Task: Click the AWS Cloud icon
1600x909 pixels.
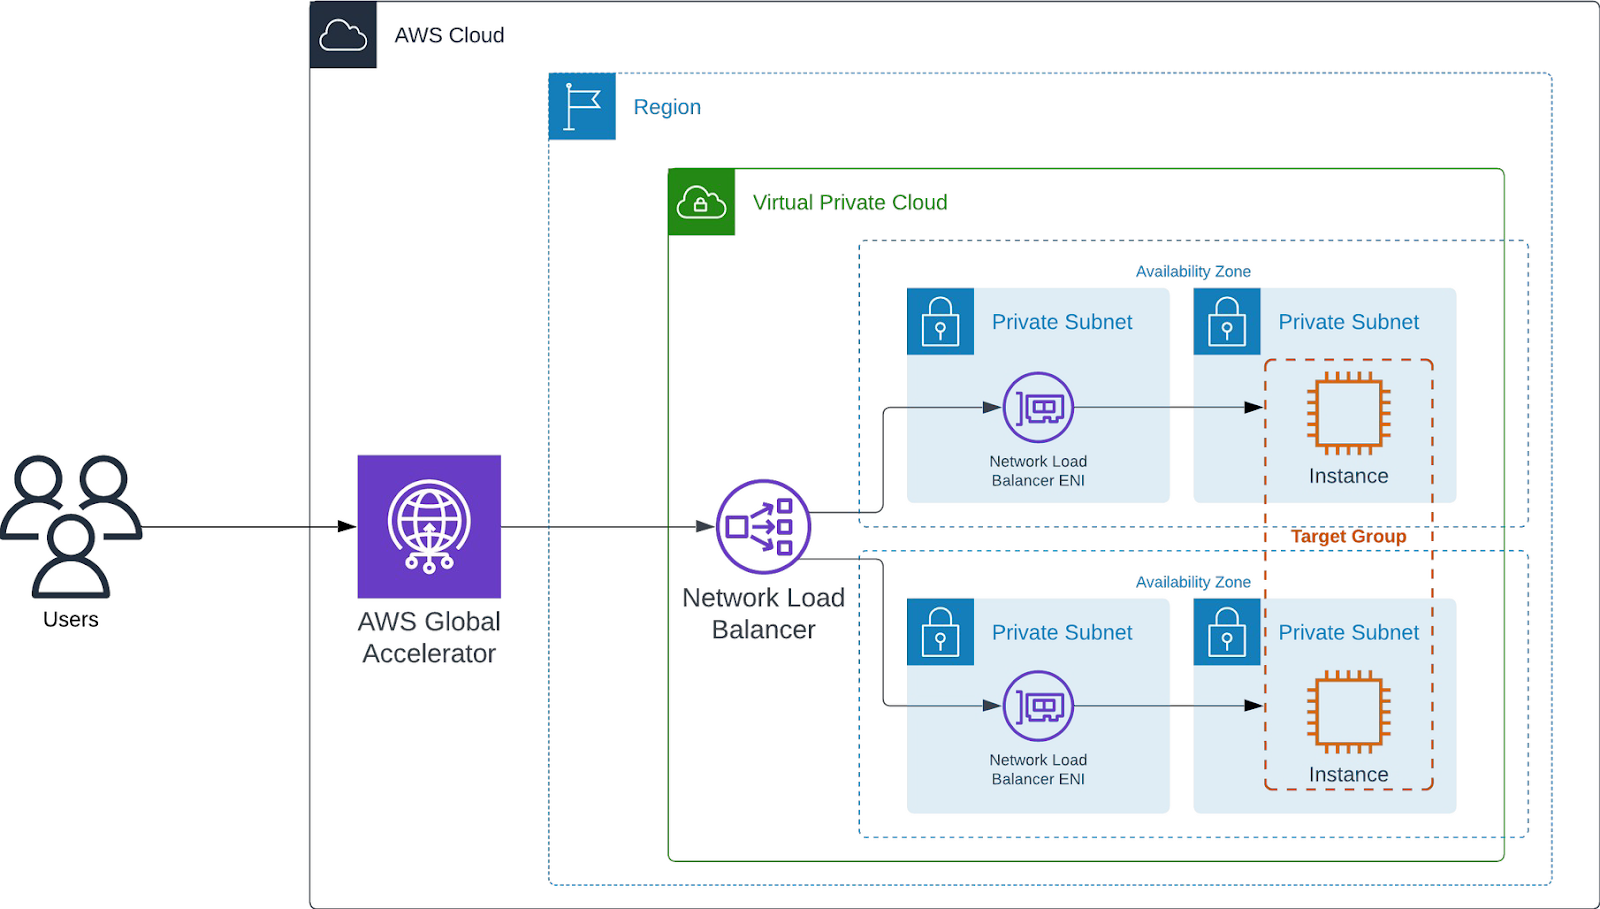Action: point(343,35)
